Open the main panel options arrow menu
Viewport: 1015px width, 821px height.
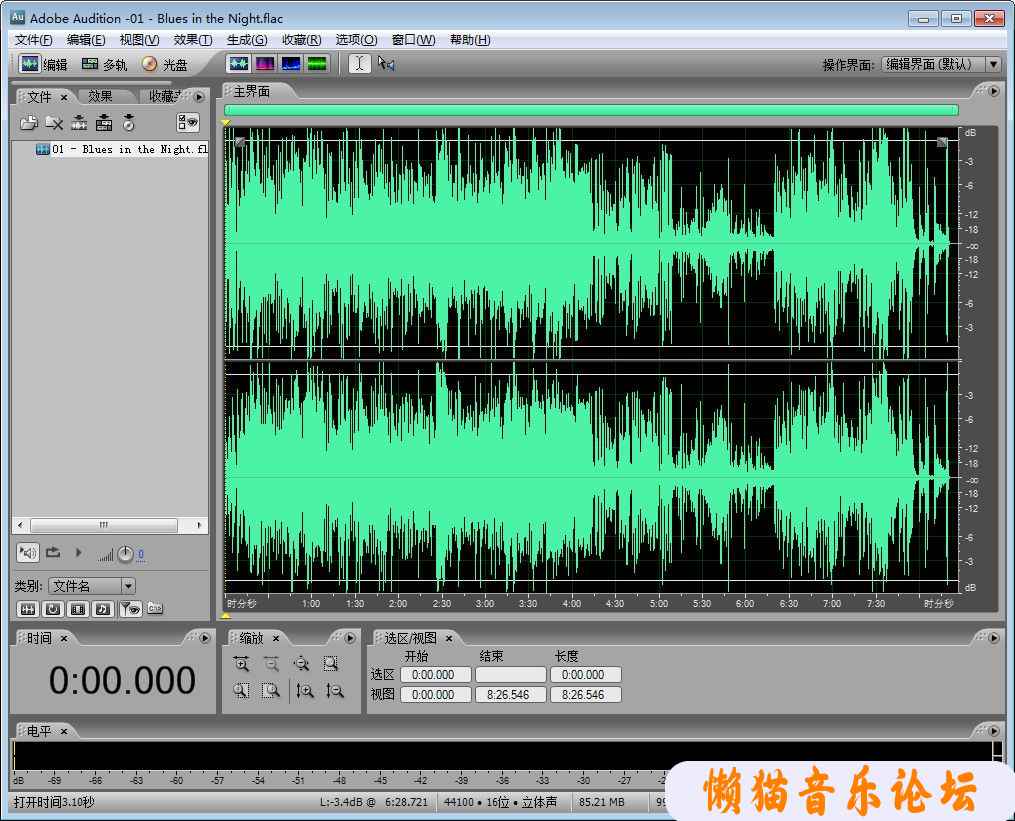click(994, 91)
